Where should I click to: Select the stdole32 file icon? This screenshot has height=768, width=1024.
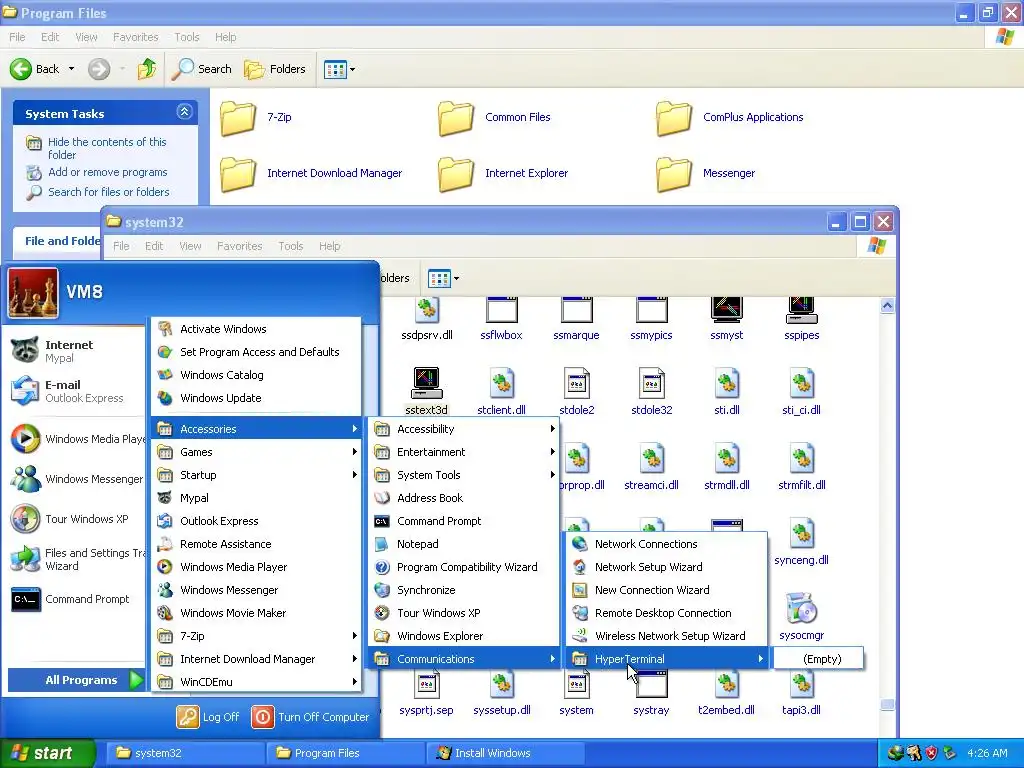click(651, 383)
